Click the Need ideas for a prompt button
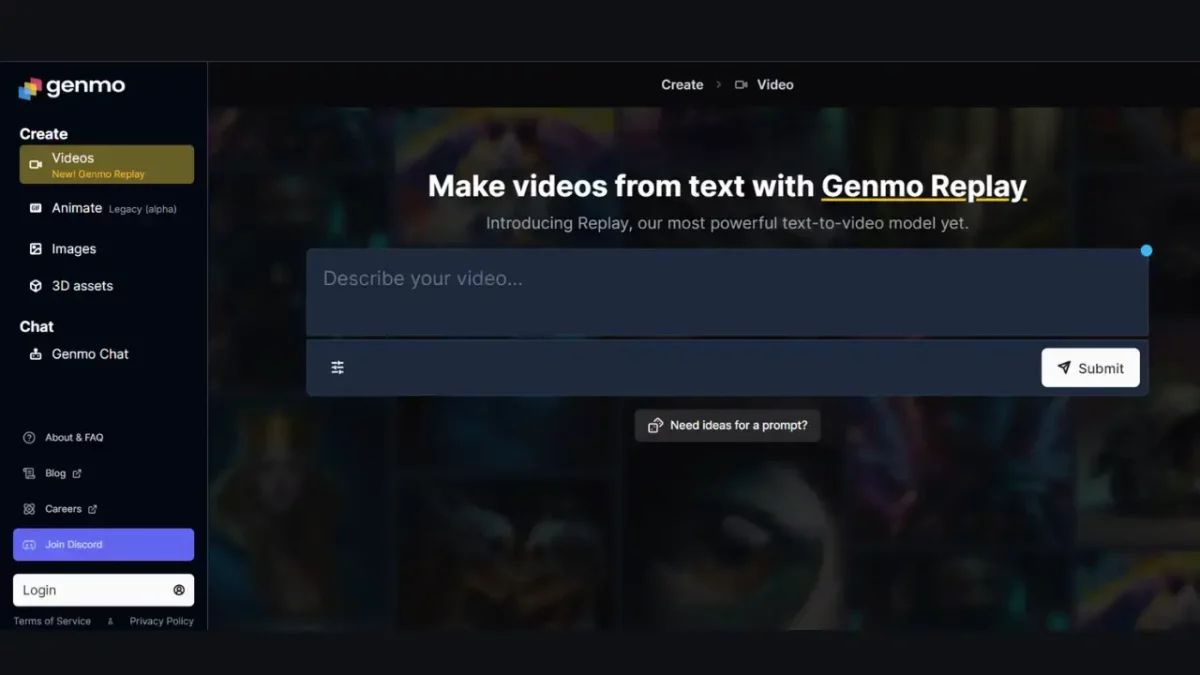This screenshot has height=675, width=1200. [x=727, y=425]
